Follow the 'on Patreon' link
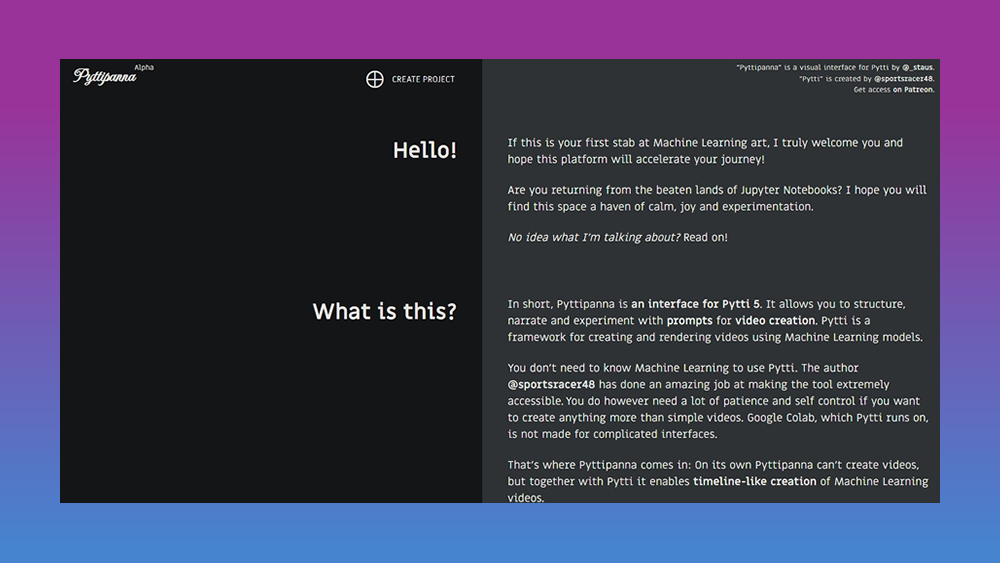Viewport: 1000px width, 563px height. (x=913, y=89)
